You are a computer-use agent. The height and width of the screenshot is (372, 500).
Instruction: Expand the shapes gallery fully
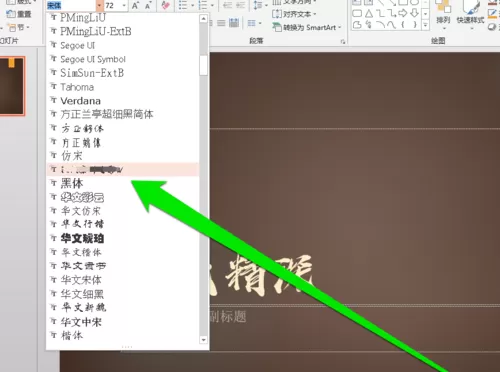(x=425, y=25)
